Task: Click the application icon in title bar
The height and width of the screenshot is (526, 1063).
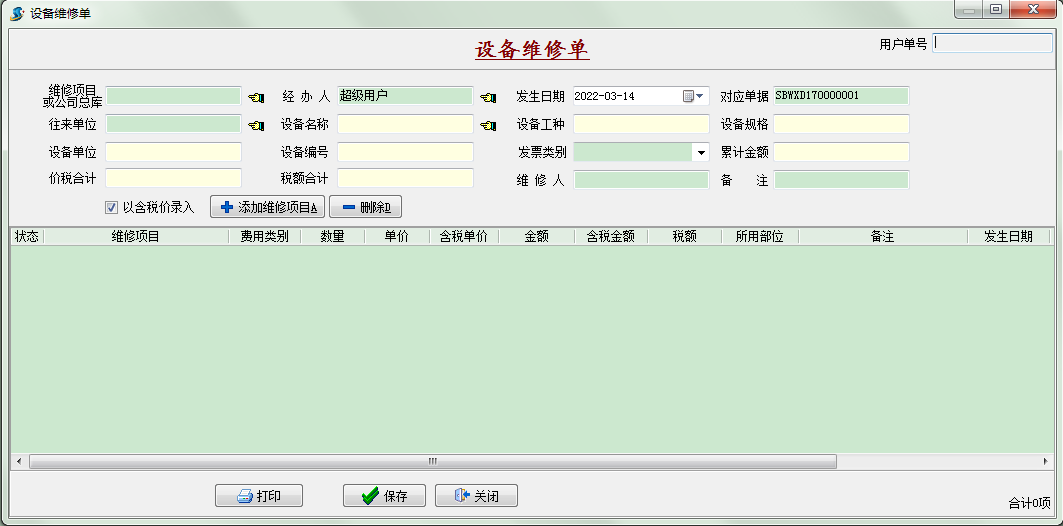Action: point(17,12)
